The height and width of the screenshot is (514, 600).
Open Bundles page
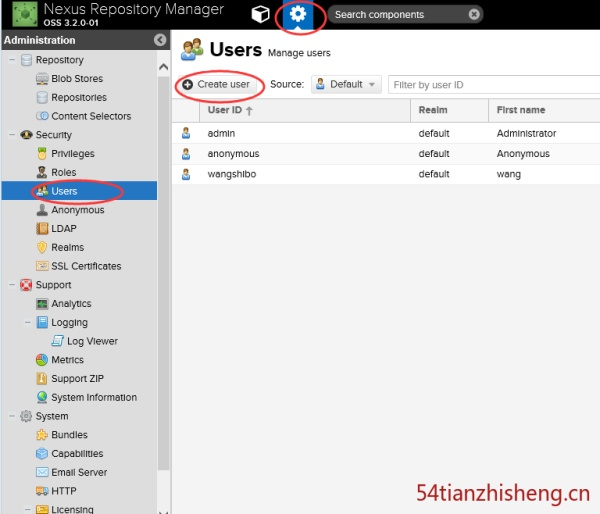tap(69, 435)
